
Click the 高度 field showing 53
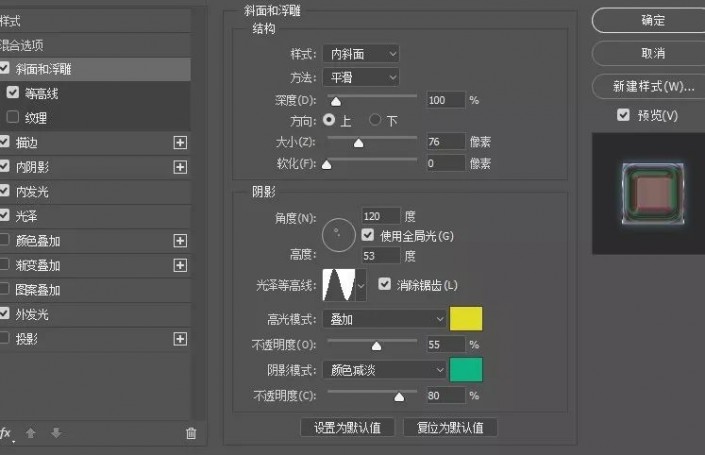[380, 256]
